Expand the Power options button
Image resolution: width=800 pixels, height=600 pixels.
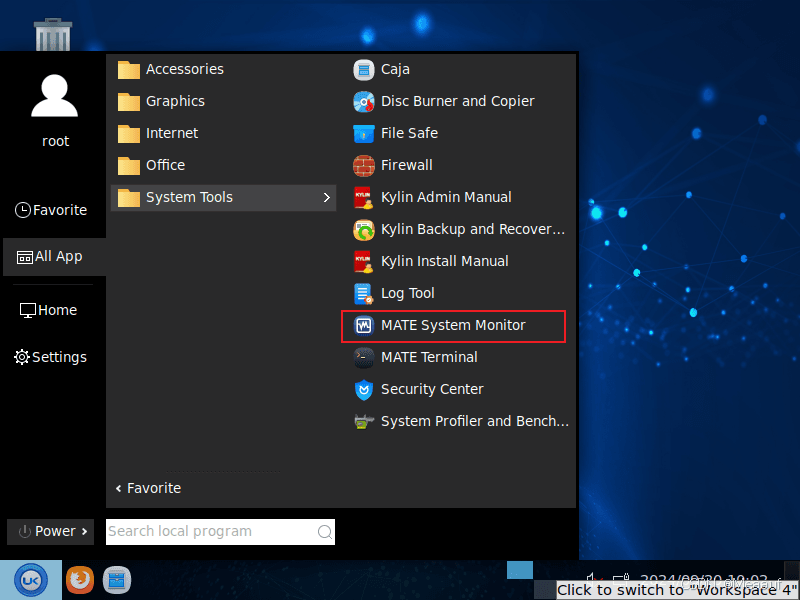(51, 532)
